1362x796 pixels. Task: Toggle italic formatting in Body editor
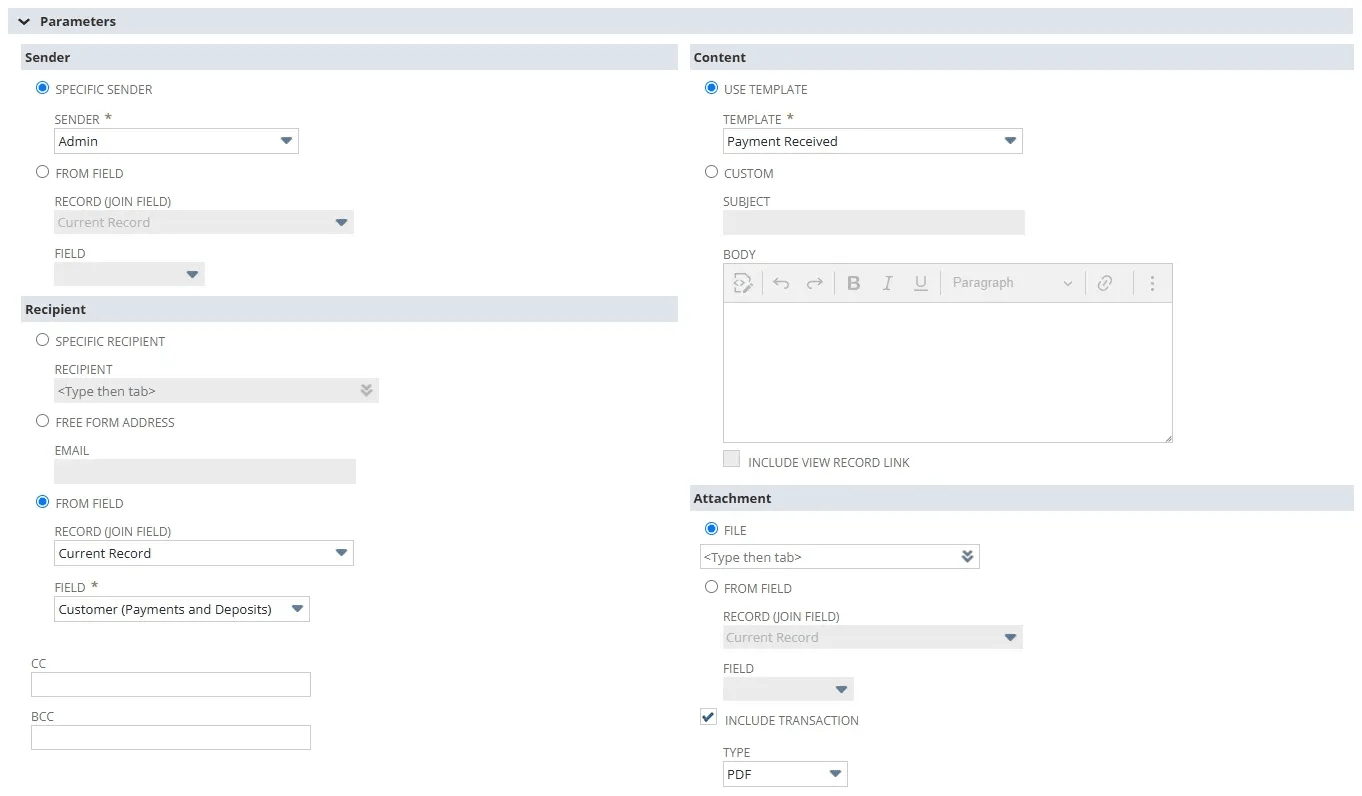coord(887,283)
